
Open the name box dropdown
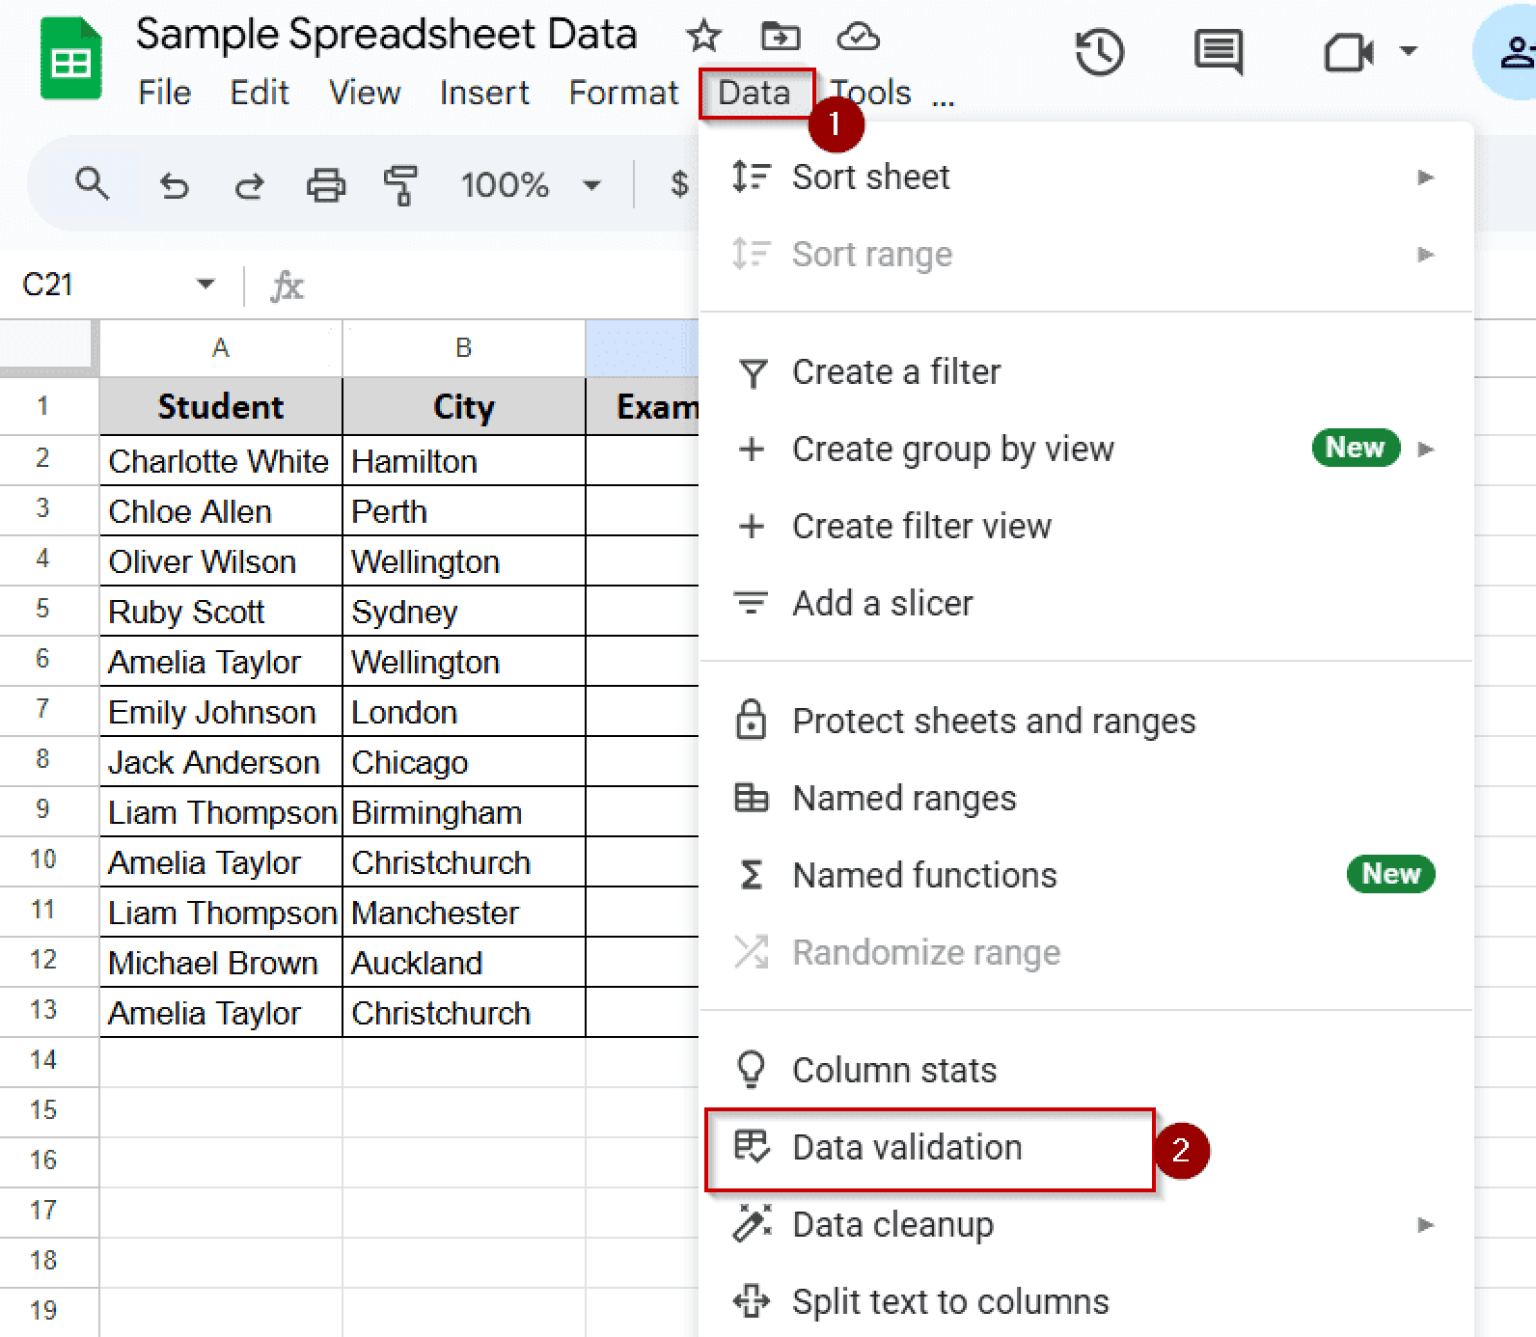[205, 284]
